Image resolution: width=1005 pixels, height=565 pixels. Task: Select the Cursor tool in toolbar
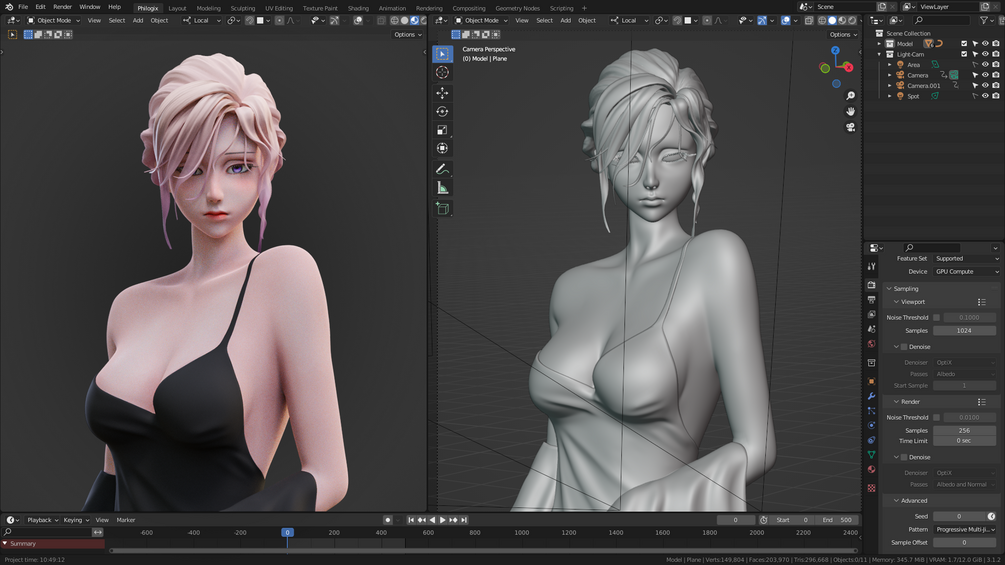tap(442, 72)
